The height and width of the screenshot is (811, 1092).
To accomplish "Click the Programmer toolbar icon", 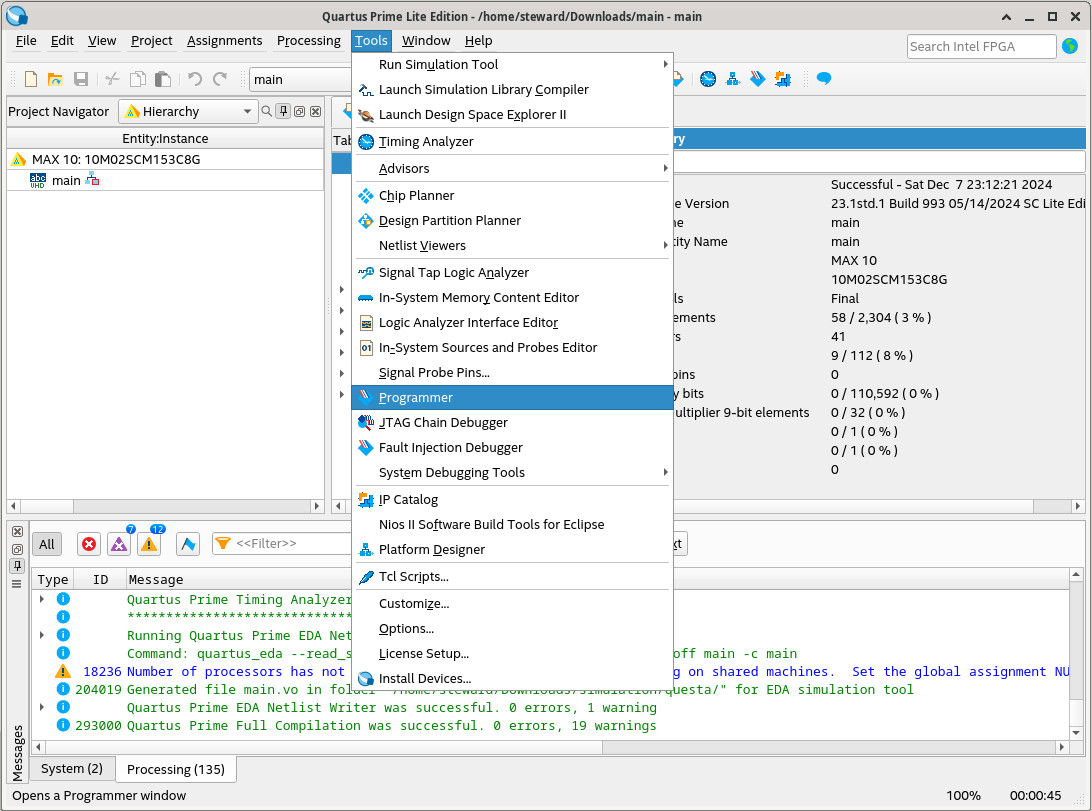I will (x=758, y=79).
